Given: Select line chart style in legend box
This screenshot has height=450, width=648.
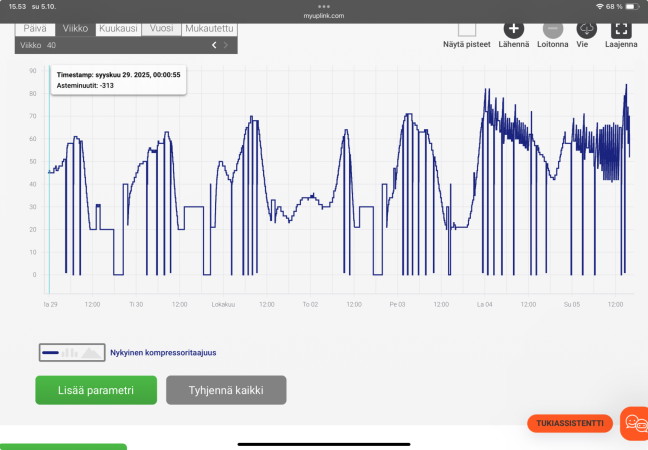Looking at the screenshot, I should pos(50,353).
